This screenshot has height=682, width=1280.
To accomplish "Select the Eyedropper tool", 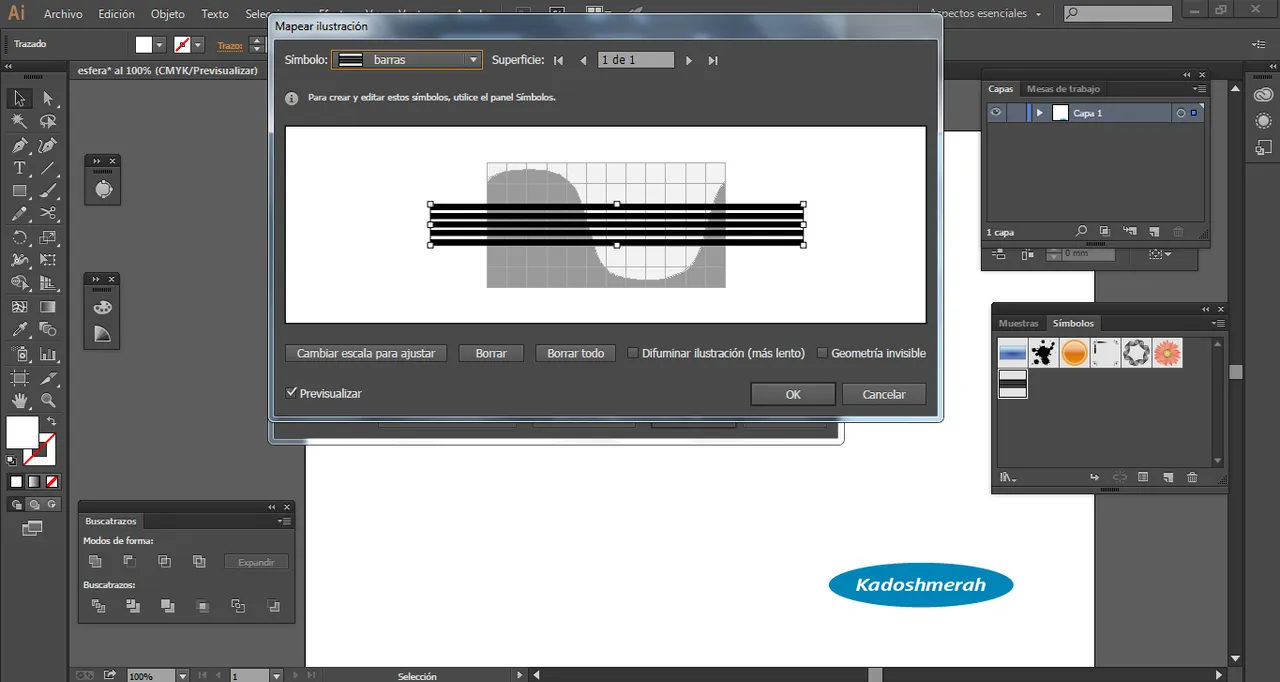I will coord(19,330).
